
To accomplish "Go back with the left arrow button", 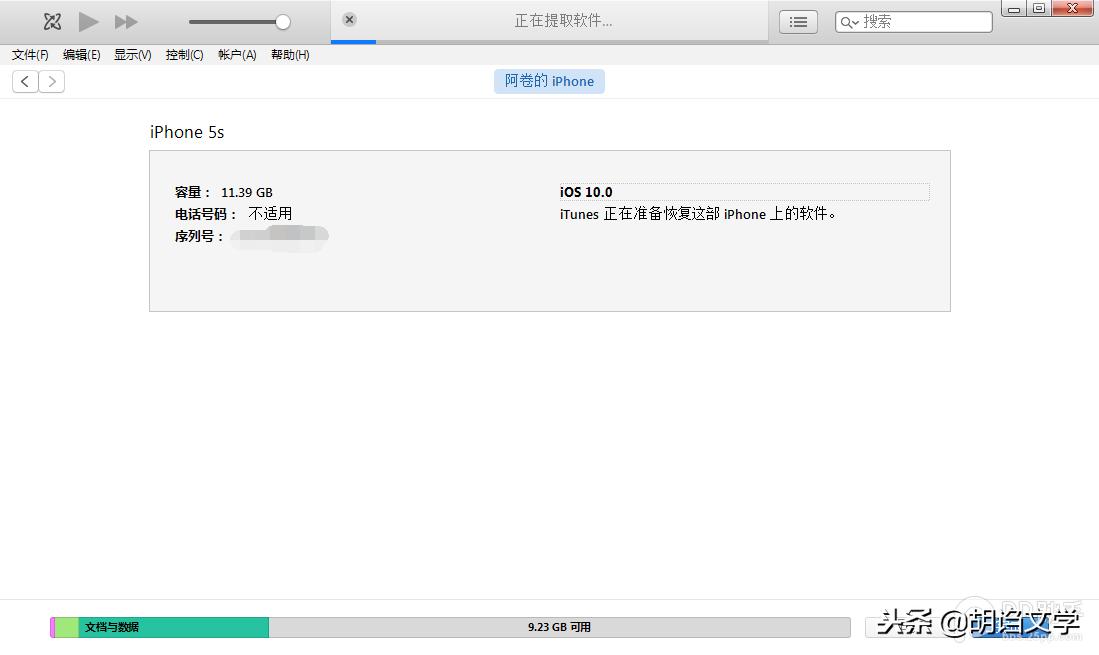I will click(25, 81).
